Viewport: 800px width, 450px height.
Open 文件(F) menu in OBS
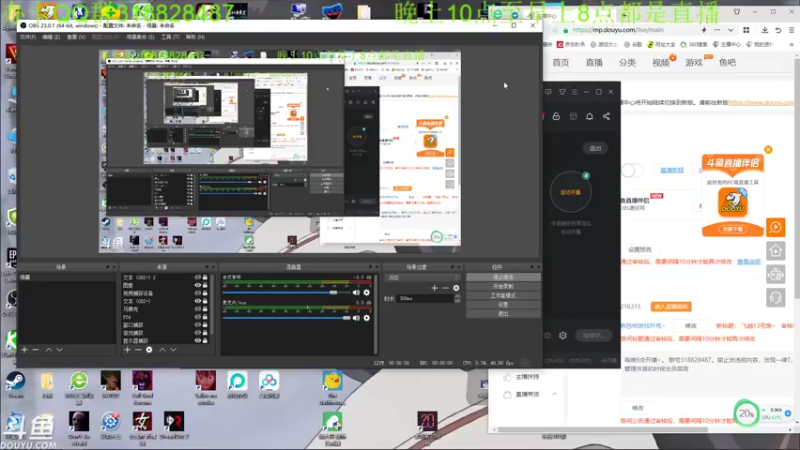coord(28,37)
